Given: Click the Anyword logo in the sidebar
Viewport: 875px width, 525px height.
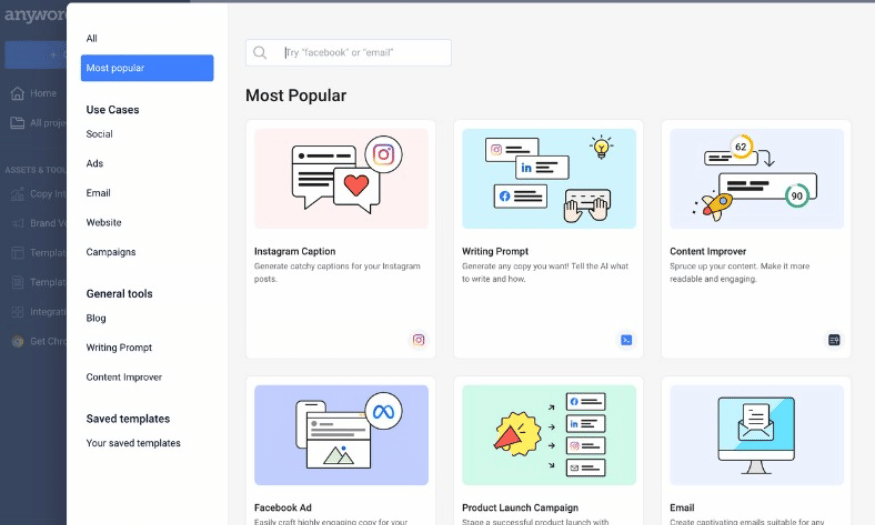Looking at the screenshot, I should click(x=35, y=15).
